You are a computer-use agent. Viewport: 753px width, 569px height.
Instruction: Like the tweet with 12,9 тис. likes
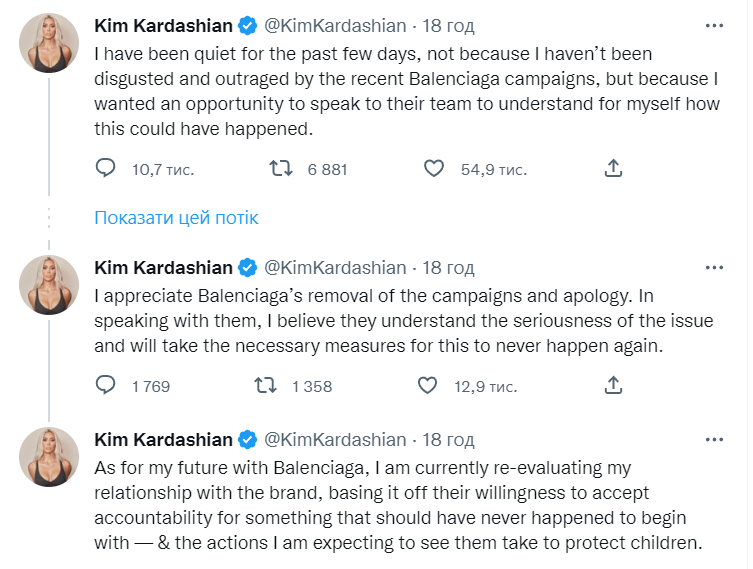427,385
